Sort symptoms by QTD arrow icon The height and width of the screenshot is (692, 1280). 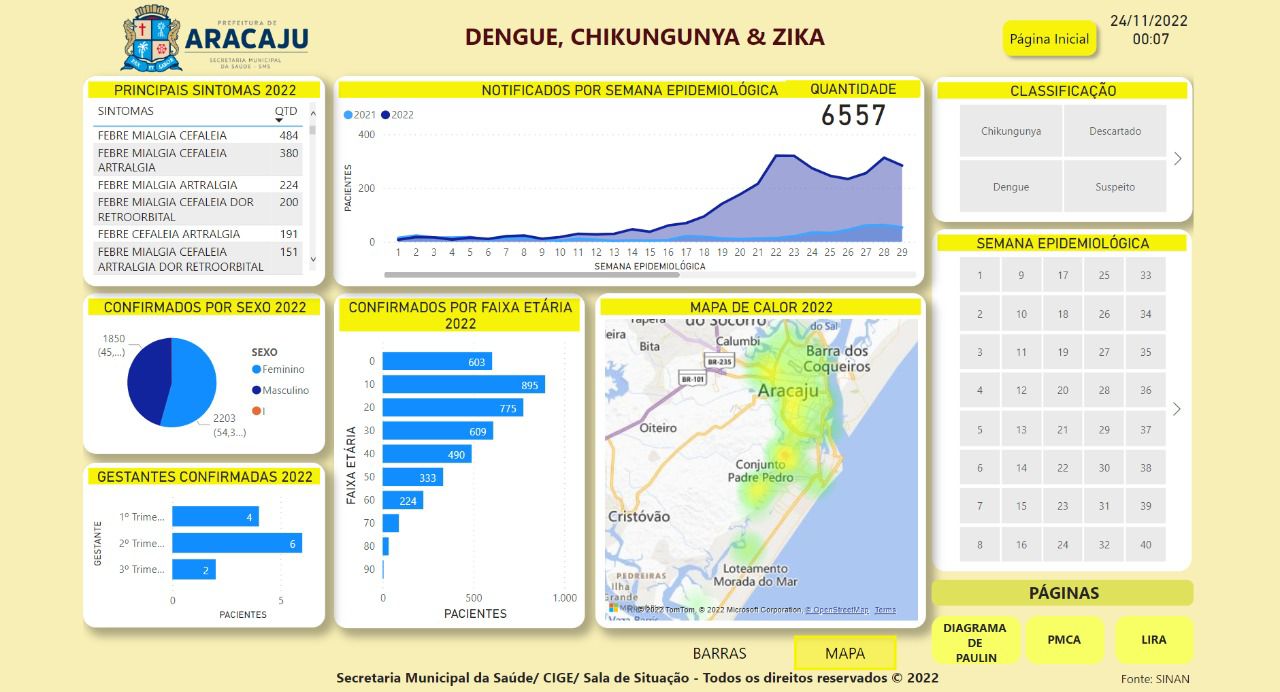click(279, 121)
